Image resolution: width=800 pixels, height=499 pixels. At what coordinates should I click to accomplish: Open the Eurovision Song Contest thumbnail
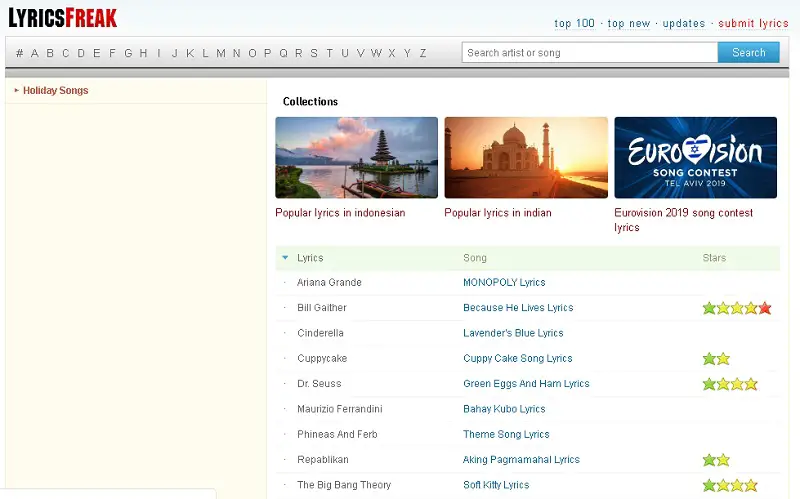(695, 158)
